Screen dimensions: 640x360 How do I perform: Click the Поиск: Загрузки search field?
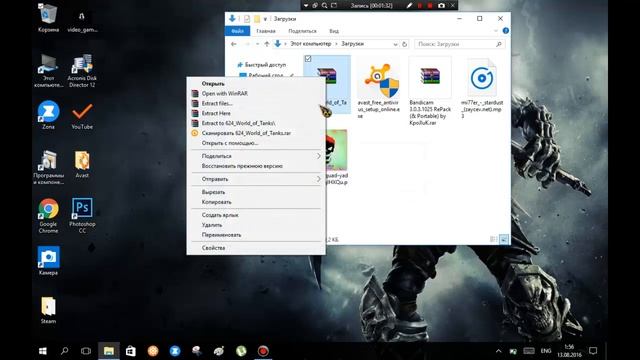point(460,44)
